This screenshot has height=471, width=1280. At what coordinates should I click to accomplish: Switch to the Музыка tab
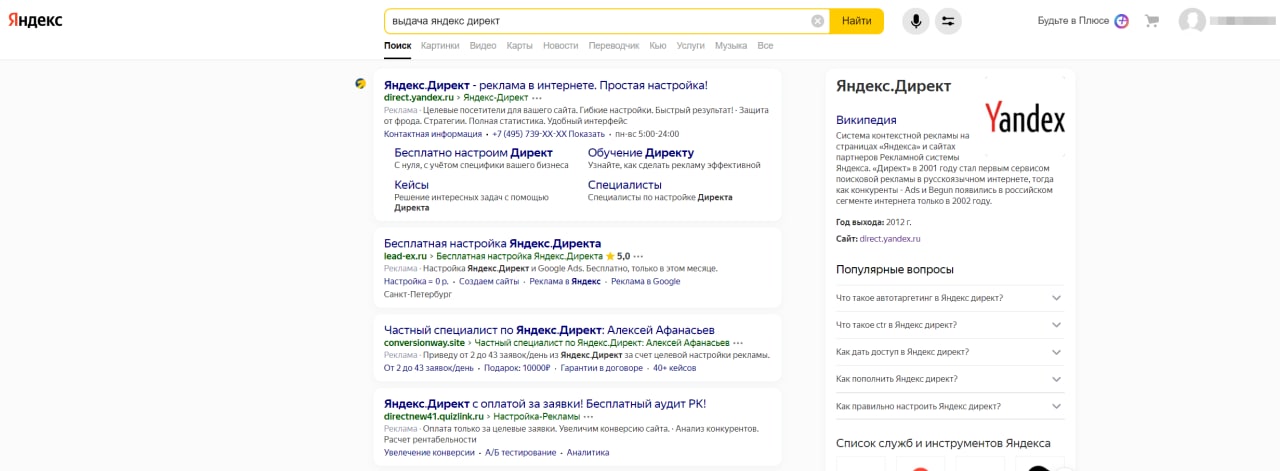pyautogui.click(x=731, y=46)
